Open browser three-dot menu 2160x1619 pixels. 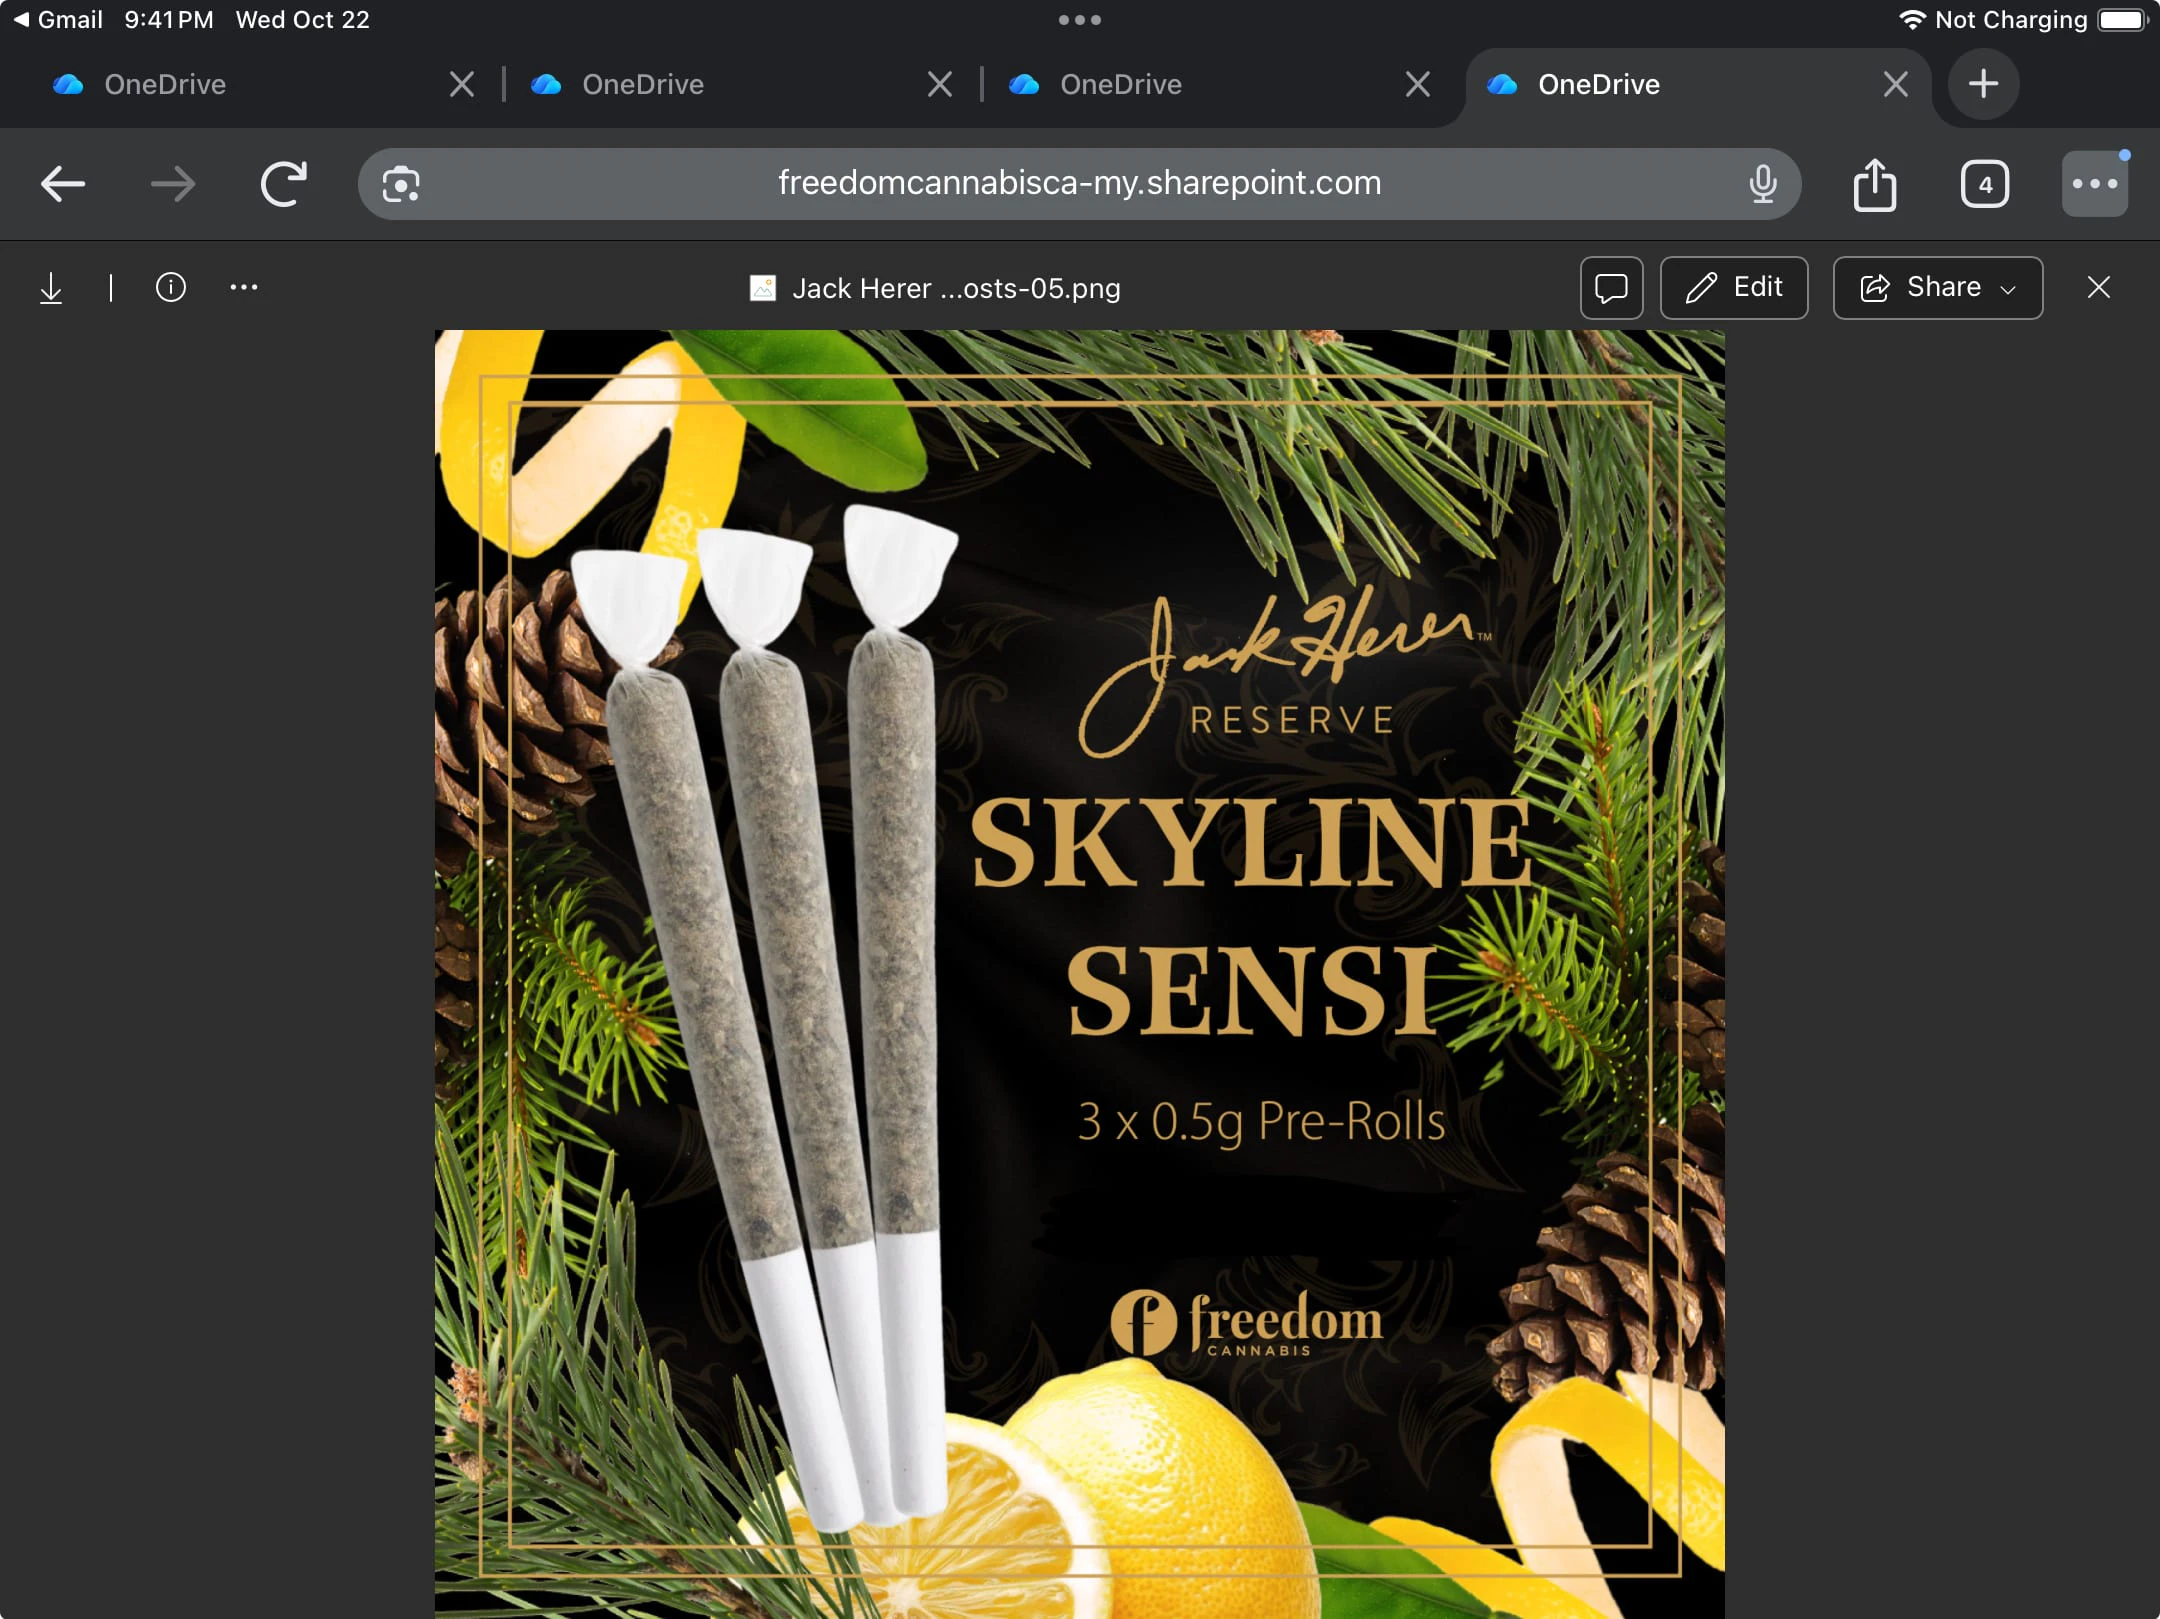[x=2094, y=184]
